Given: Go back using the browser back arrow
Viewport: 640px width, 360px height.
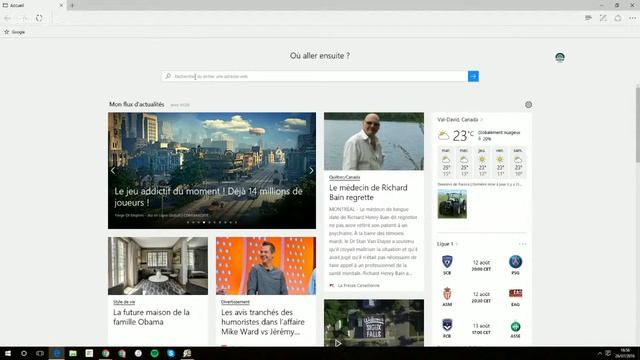Looking at the screenshot, I should click(8, 18).
